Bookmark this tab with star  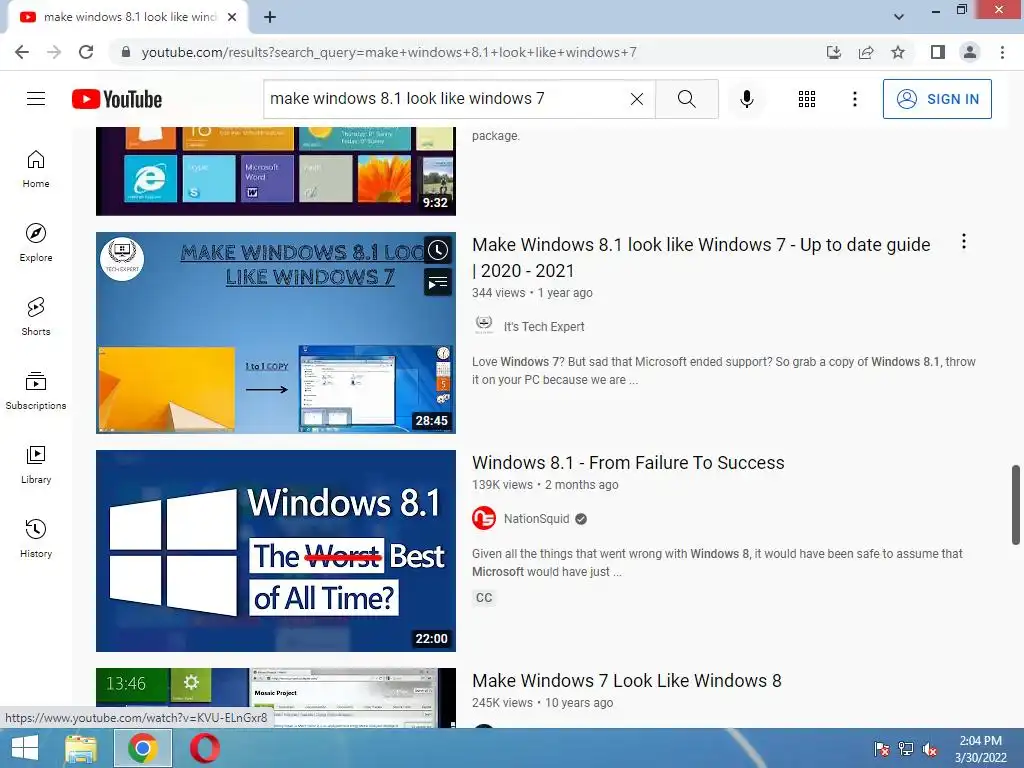898,52
